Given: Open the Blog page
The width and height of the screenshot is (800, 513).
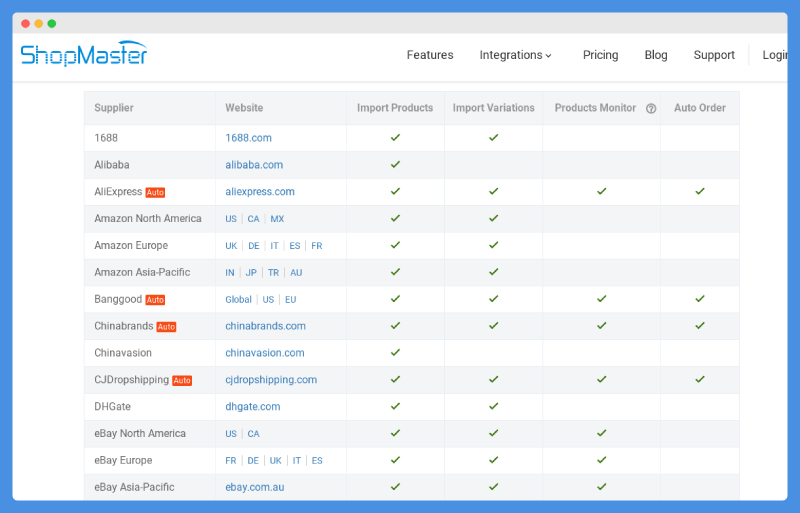Looking at the screenshot, I should [656, 55].
